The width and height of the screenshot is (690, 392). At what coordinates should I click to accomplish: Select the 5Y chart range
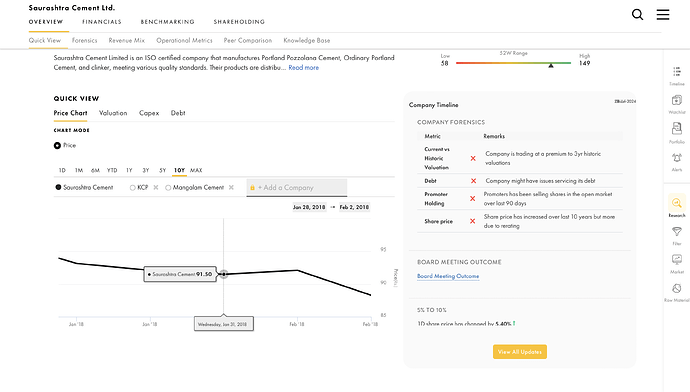(162, 170)
